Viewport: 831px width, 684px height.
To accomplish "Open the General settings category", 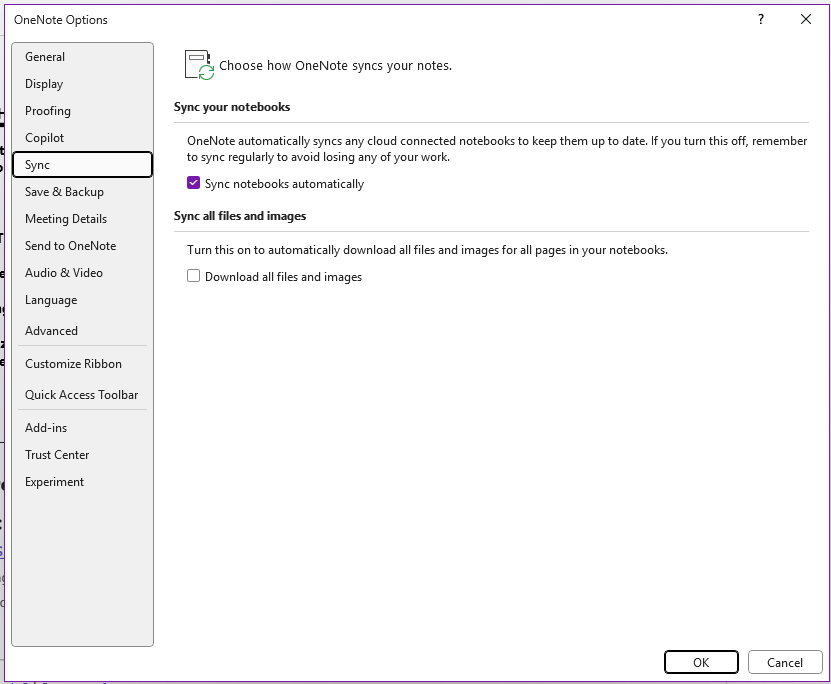I will pos(45,57).
